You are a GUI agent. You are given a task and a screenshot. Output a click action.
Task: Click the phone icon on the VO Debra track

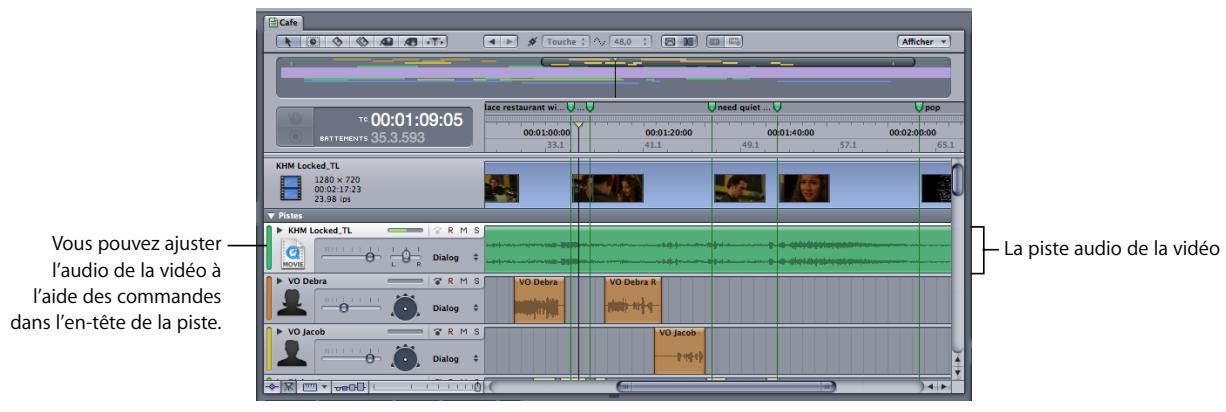pos(437,282)
